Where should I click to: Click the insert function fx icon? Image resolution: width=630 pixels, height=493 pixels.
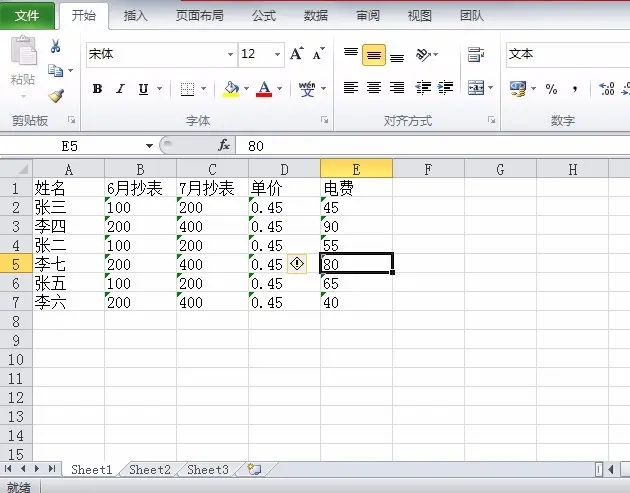tap(224, 145)
